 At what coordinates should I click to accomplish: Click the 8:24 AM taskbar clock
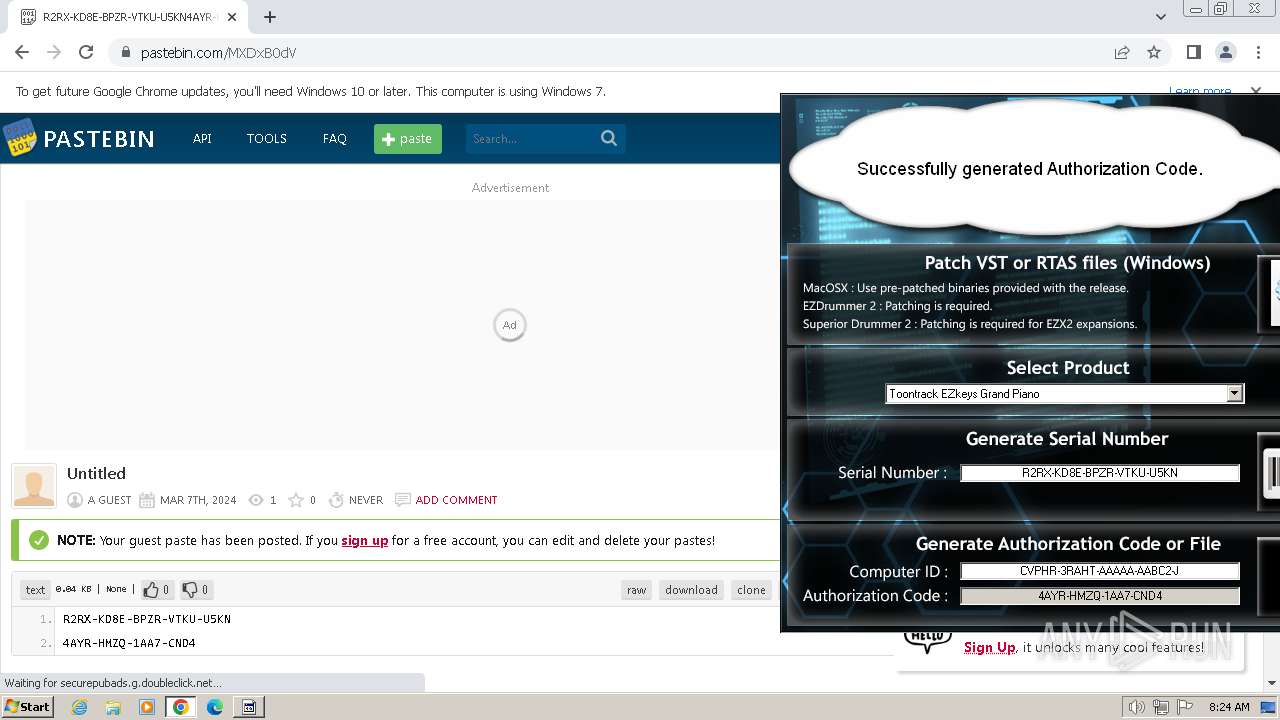(1229, 707)
